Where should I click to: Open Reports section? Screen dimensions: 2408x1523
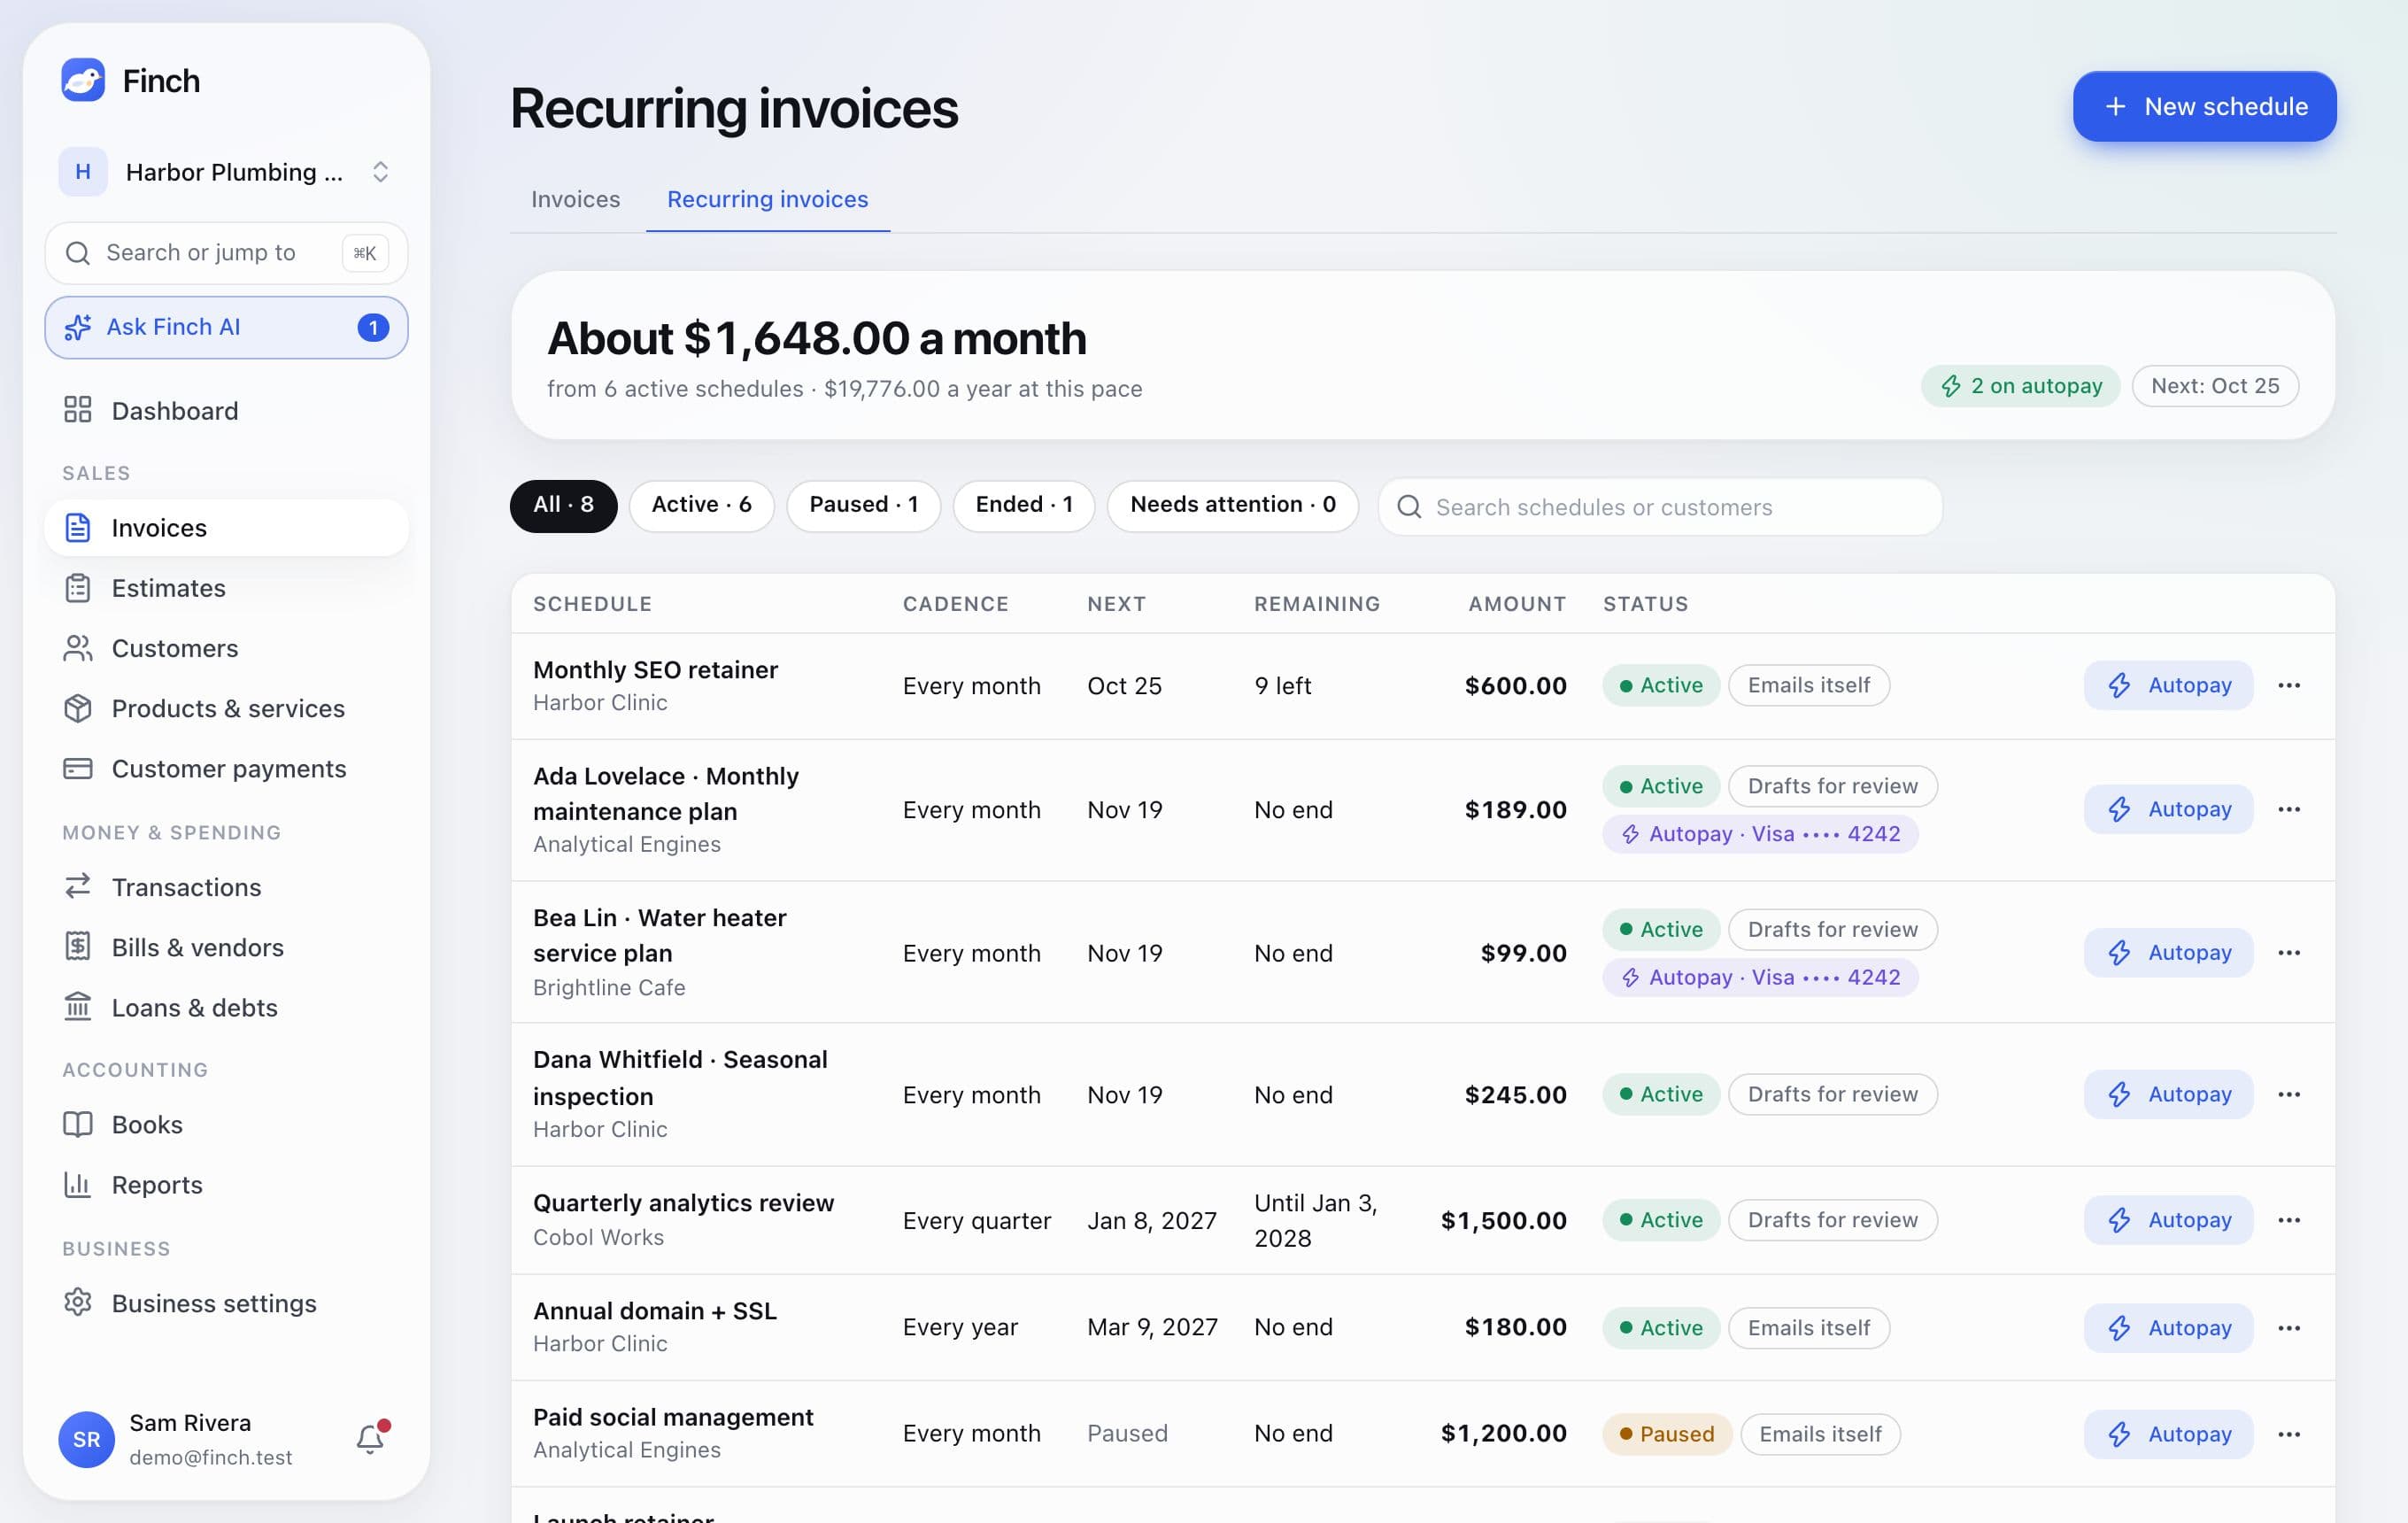(x=226, y=1184)
